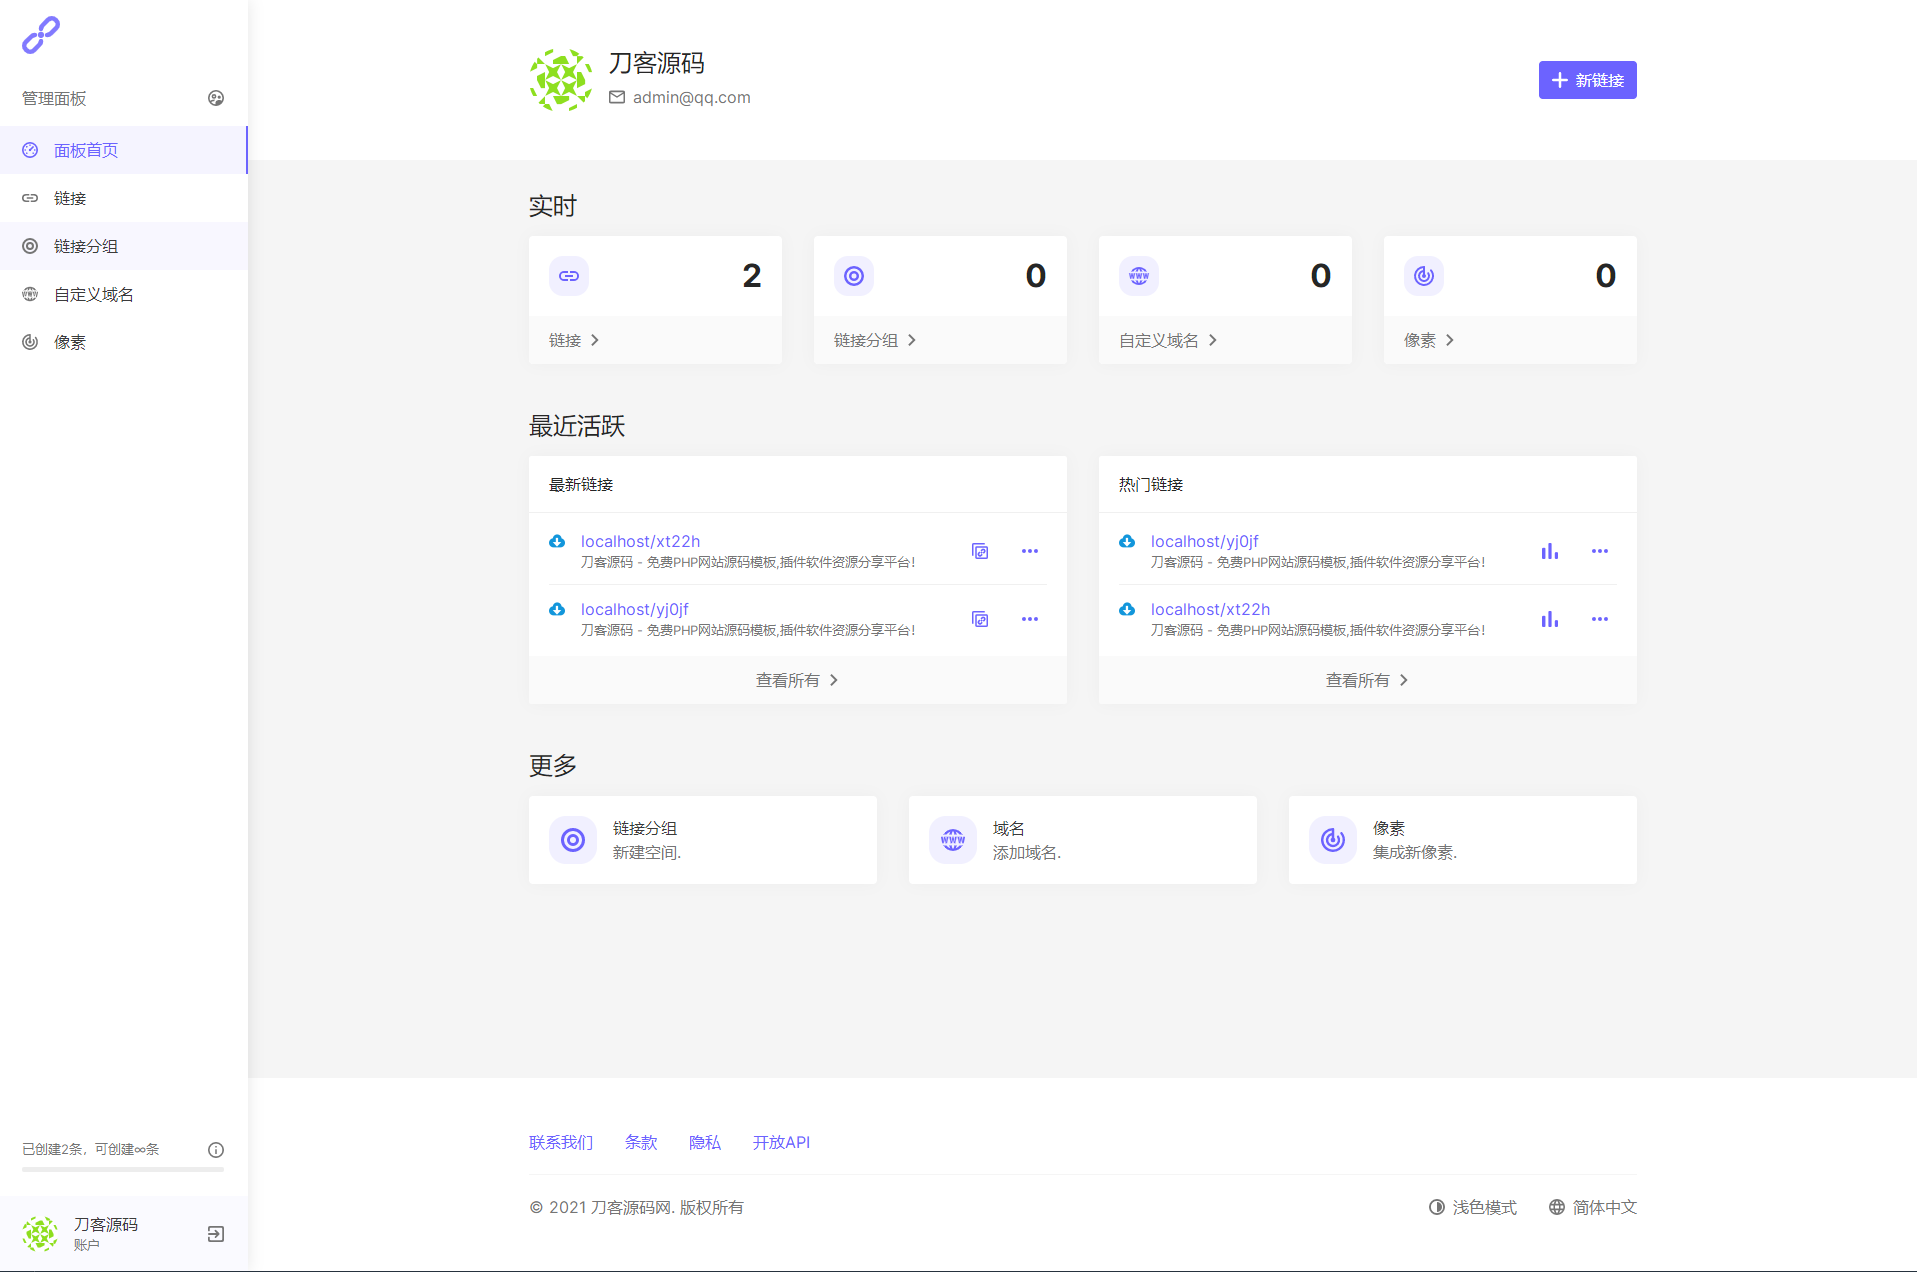Click the 刀客源码 profile avatar in header
Viewport: 1917px width, 1272px height.
[560, 80]
